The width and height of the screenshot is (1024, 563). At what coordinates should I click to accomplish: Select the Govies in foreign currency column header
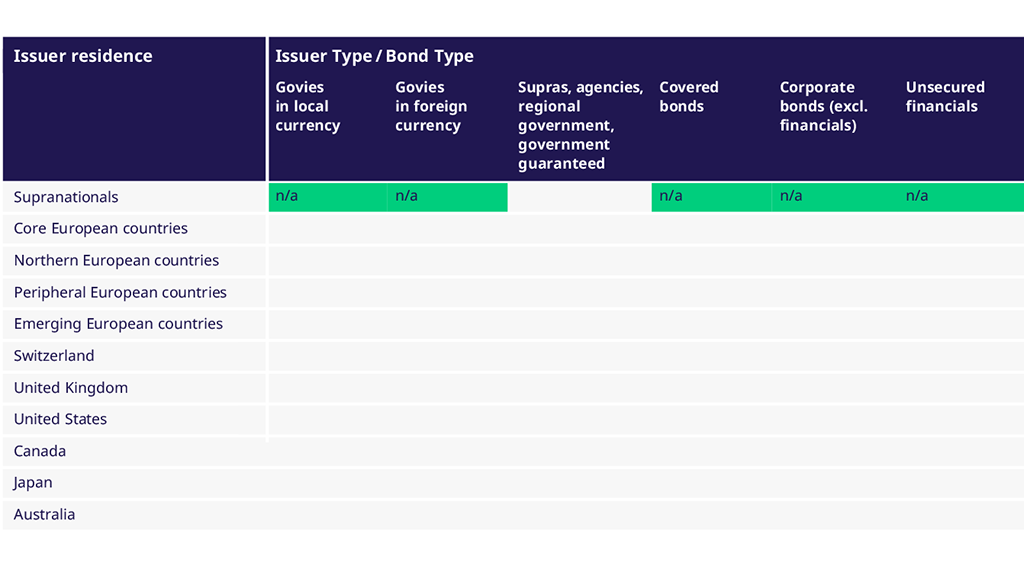430,106
